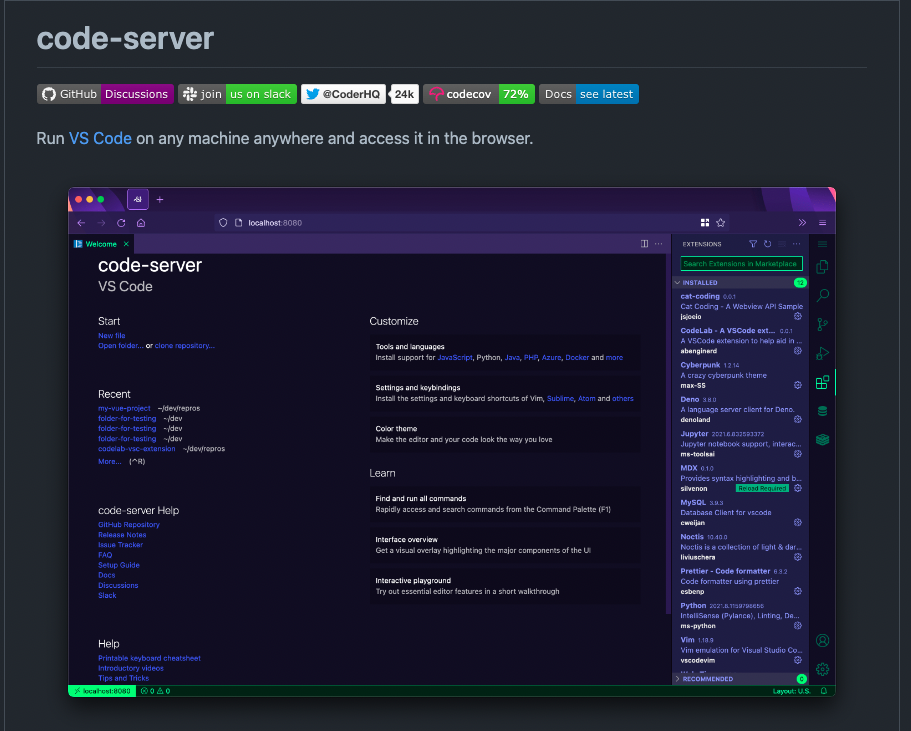Open the my-vue-project recent entry
Screen dimensions: 911x731
pos(124,408)
